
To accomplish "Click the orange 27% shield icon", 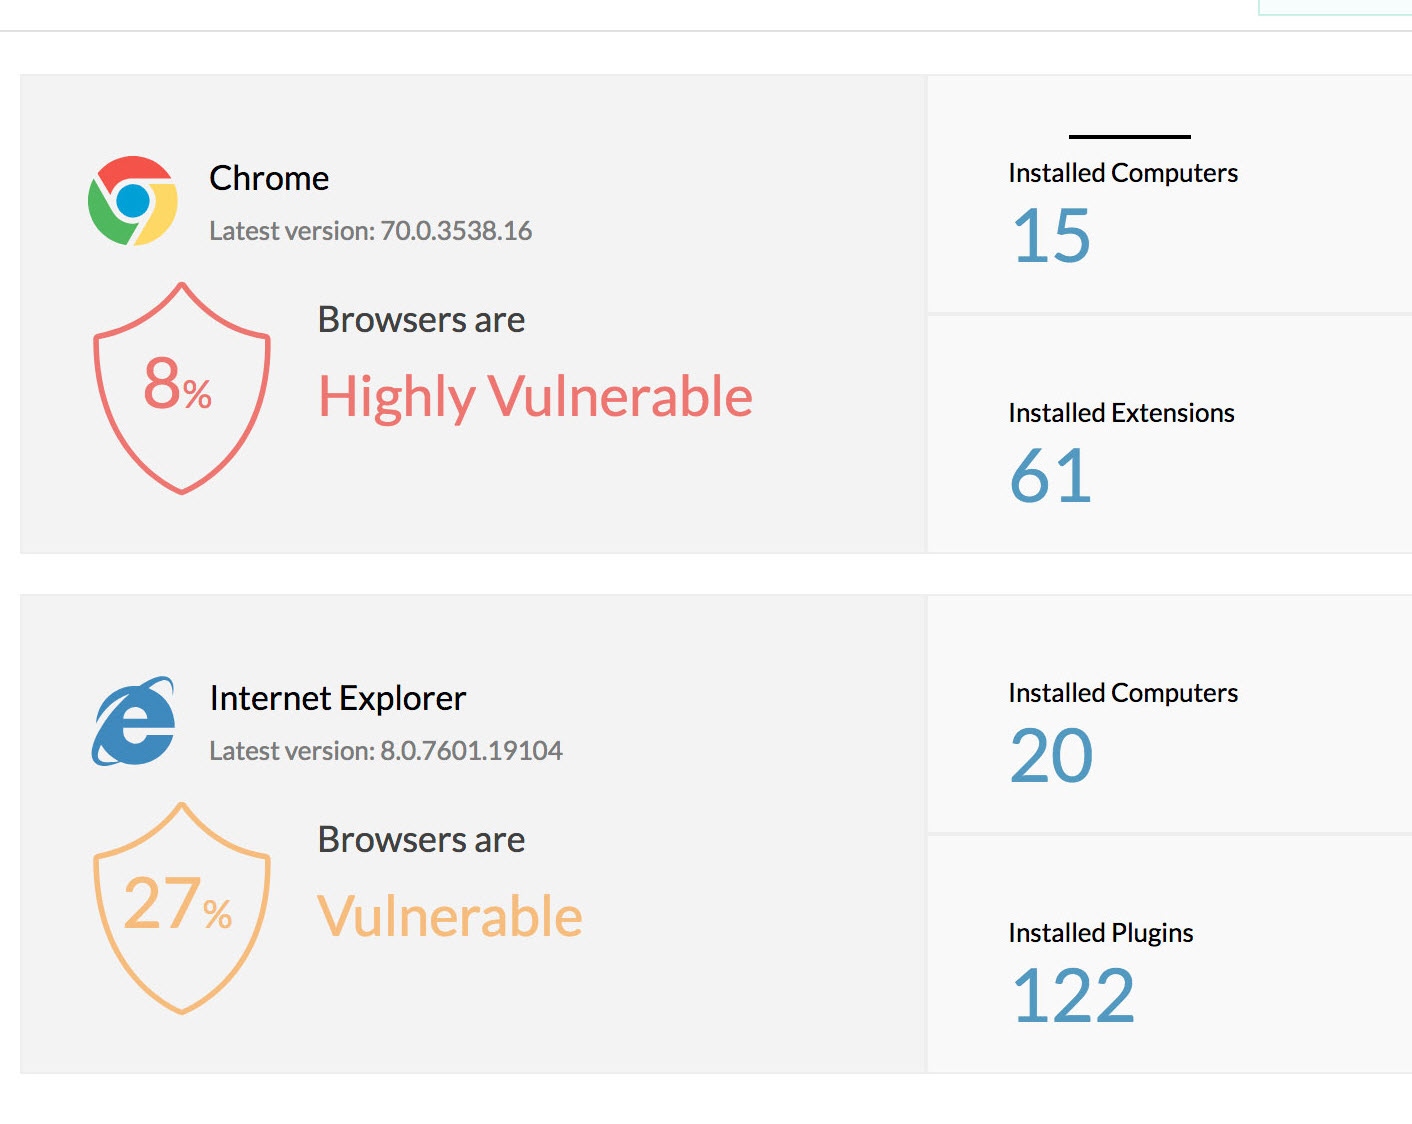I will coord(181,908).
